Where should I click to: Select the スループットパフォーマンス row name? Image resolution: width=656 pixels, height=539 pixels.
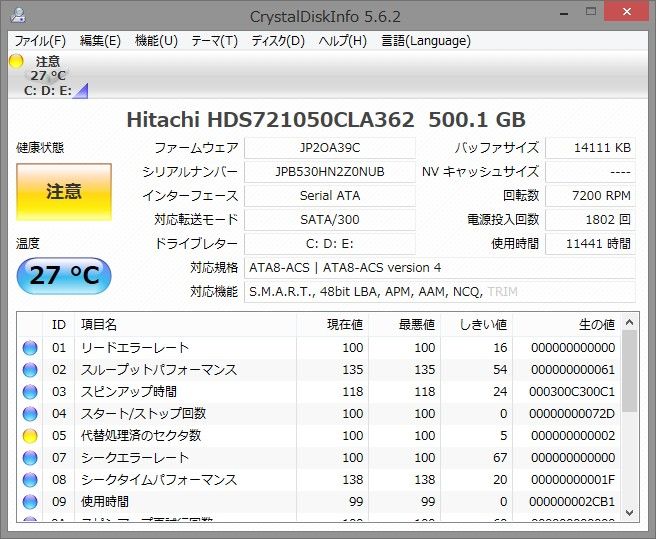[159, 370]
